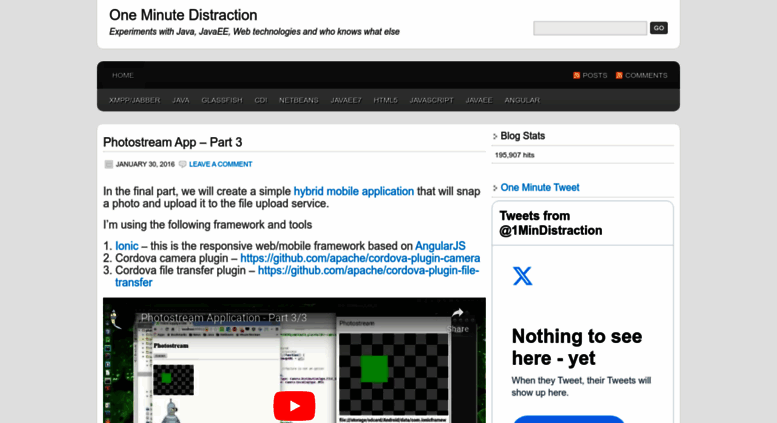Click the Posts feed link
The image size is (777, 423).
(595, 75)
